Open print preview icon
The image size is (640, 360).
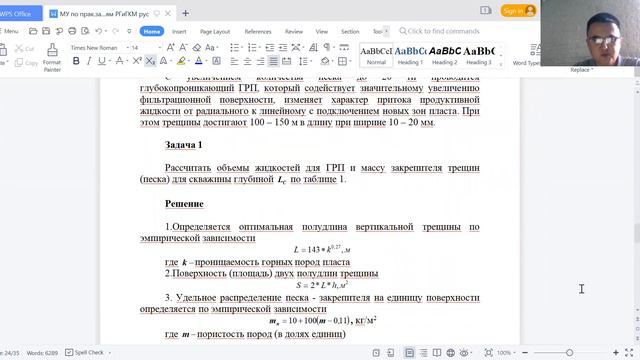(85, 31)
